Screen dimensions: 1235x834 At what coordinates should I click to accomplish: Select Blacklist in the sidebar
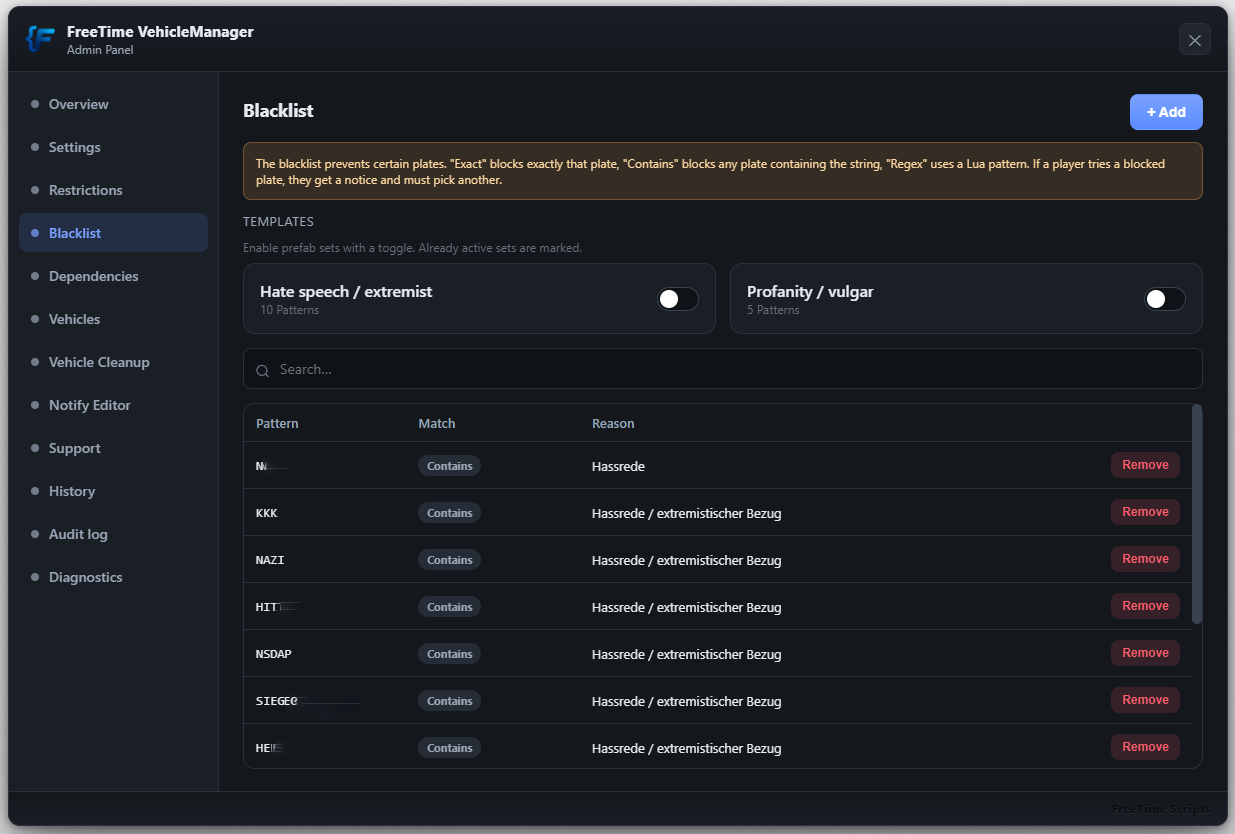113,233
